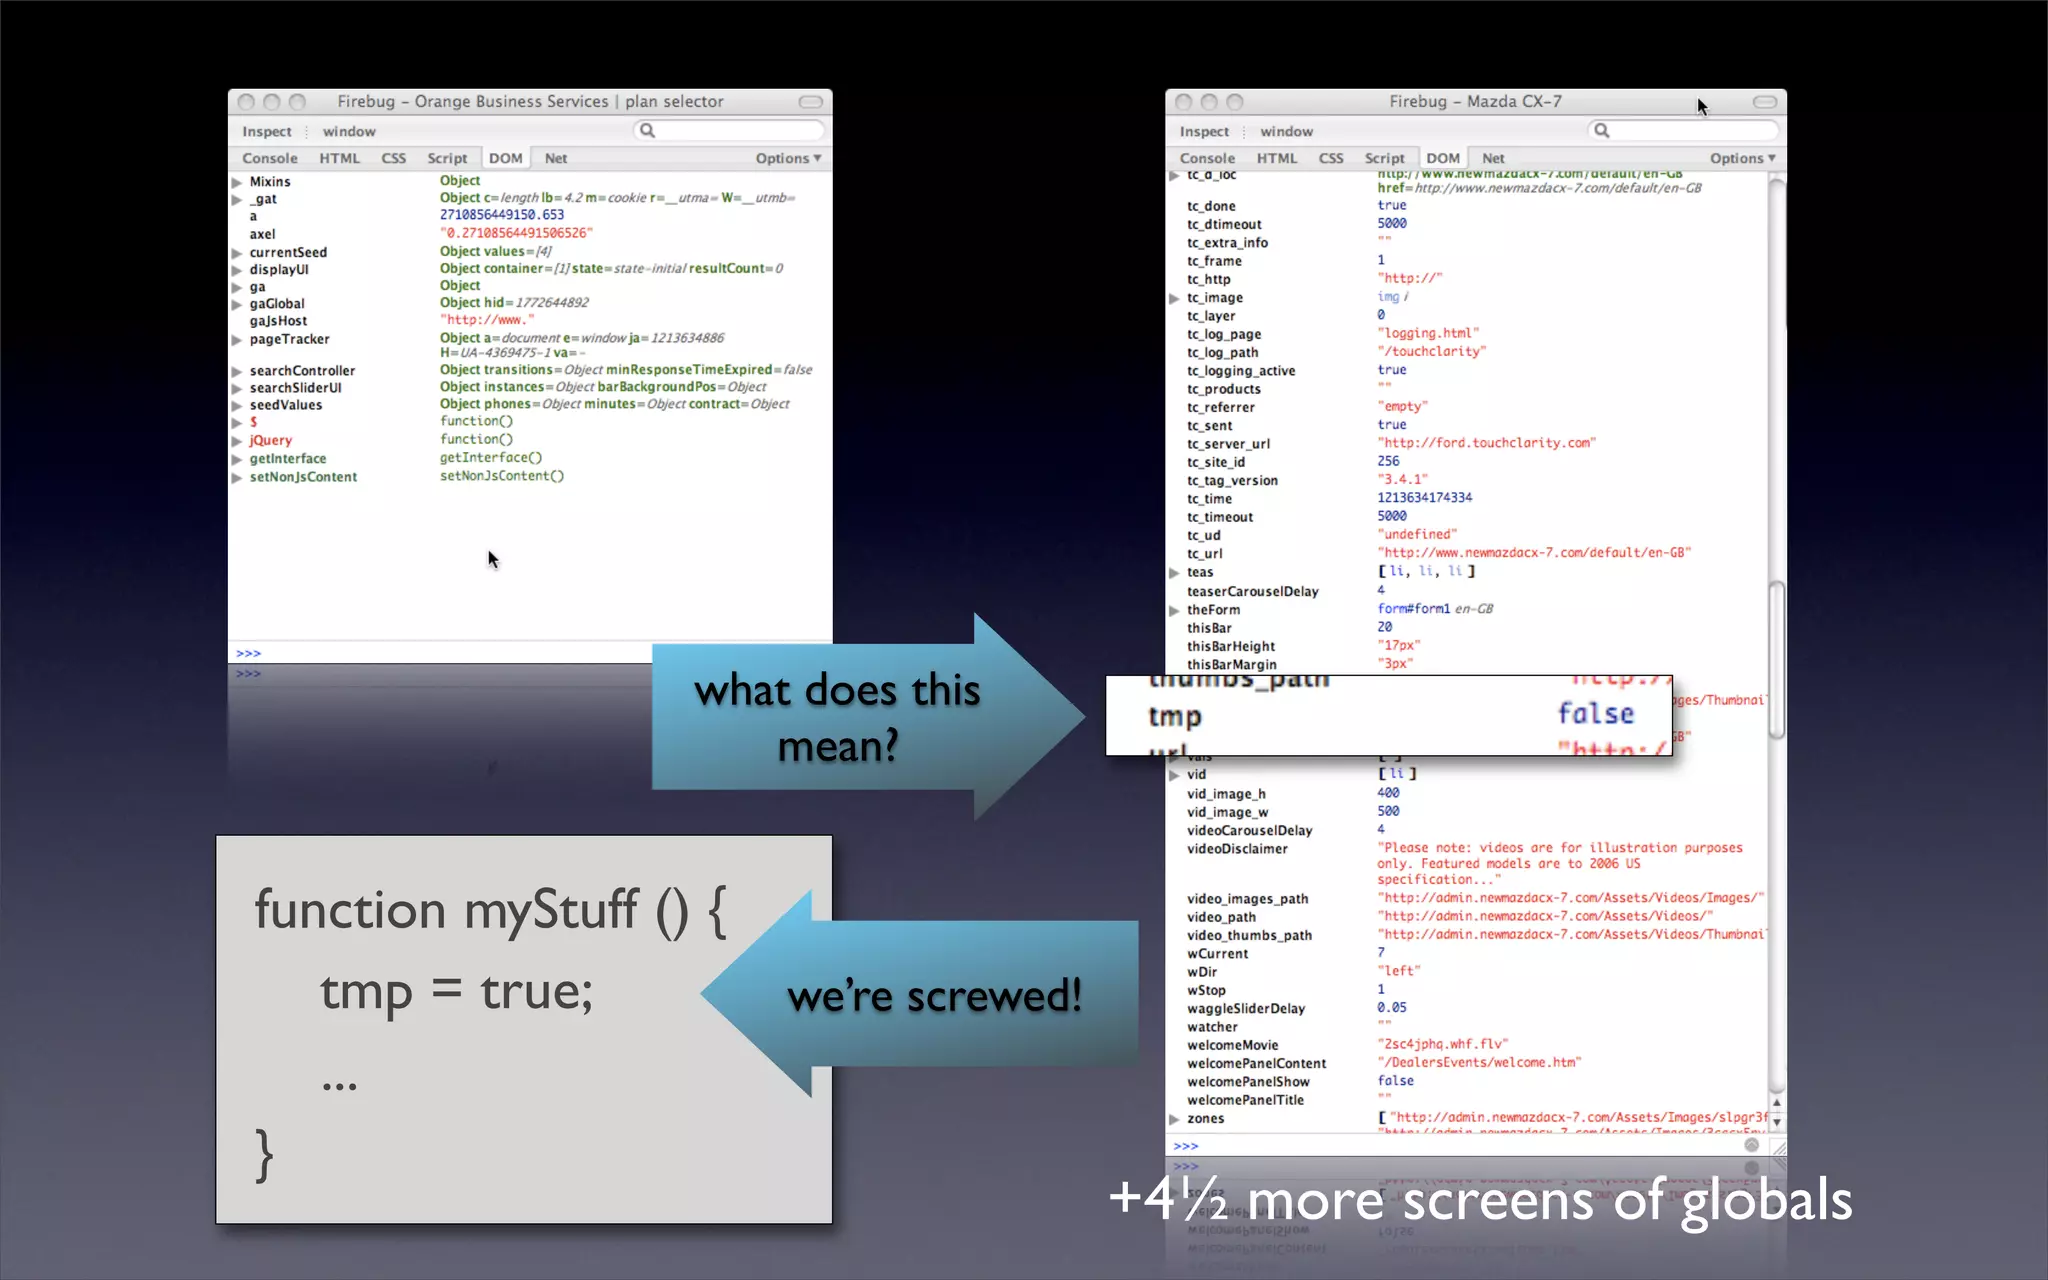The width and height of the screenshot is (2048, 1280).
Task: Click the tc_log_path property name
Action: [x=1222, y=353]
